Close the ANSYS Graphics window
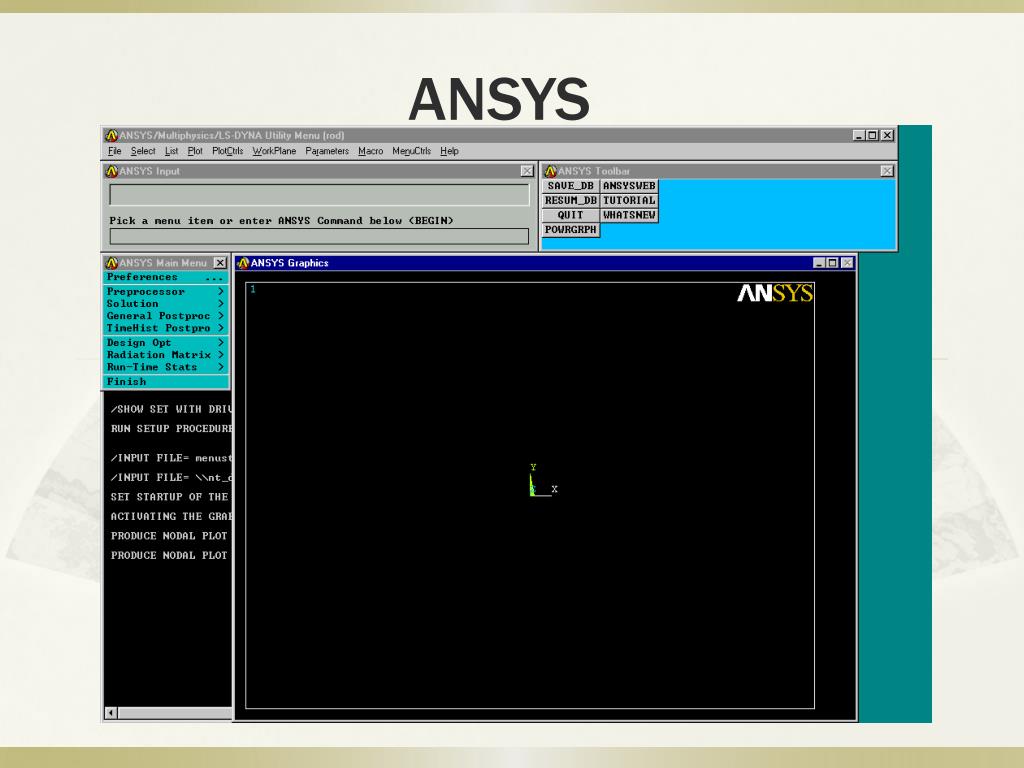This screenshot has height=768, width=1024. coord(847,263)
